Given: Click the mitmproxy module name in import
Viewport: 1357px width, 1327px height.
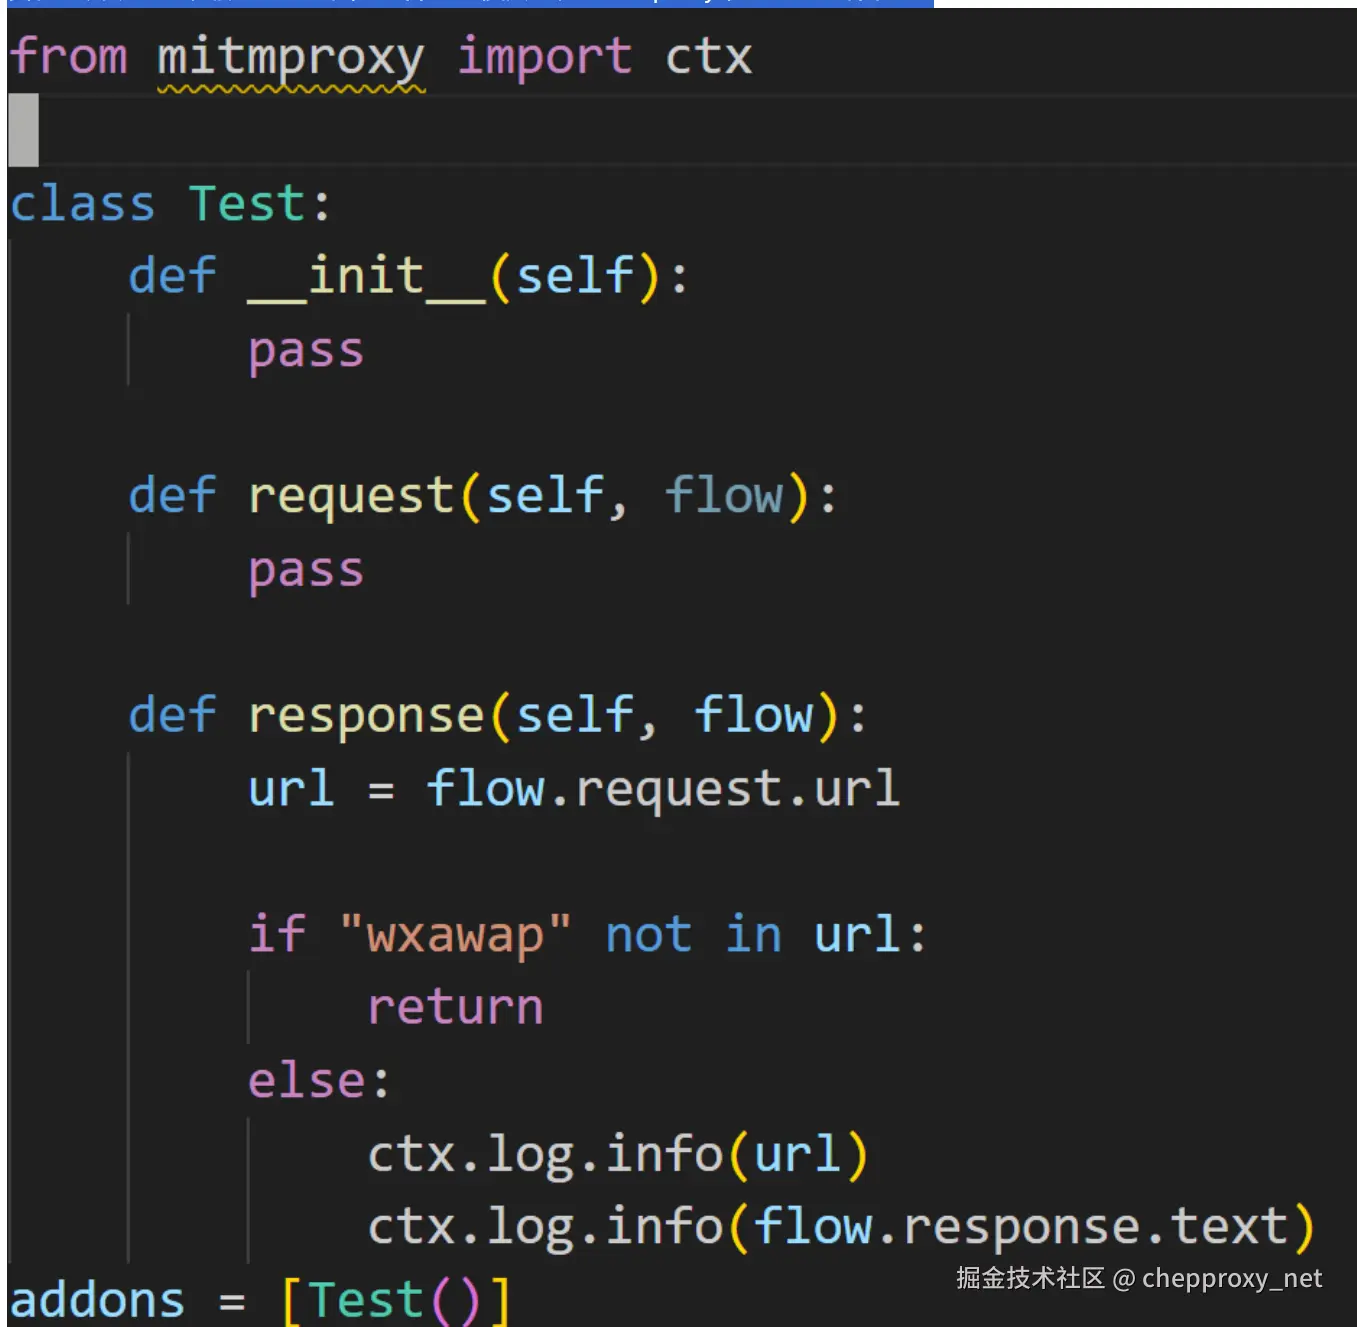Looking at the screenshot, I should click(x=291, y=59).
